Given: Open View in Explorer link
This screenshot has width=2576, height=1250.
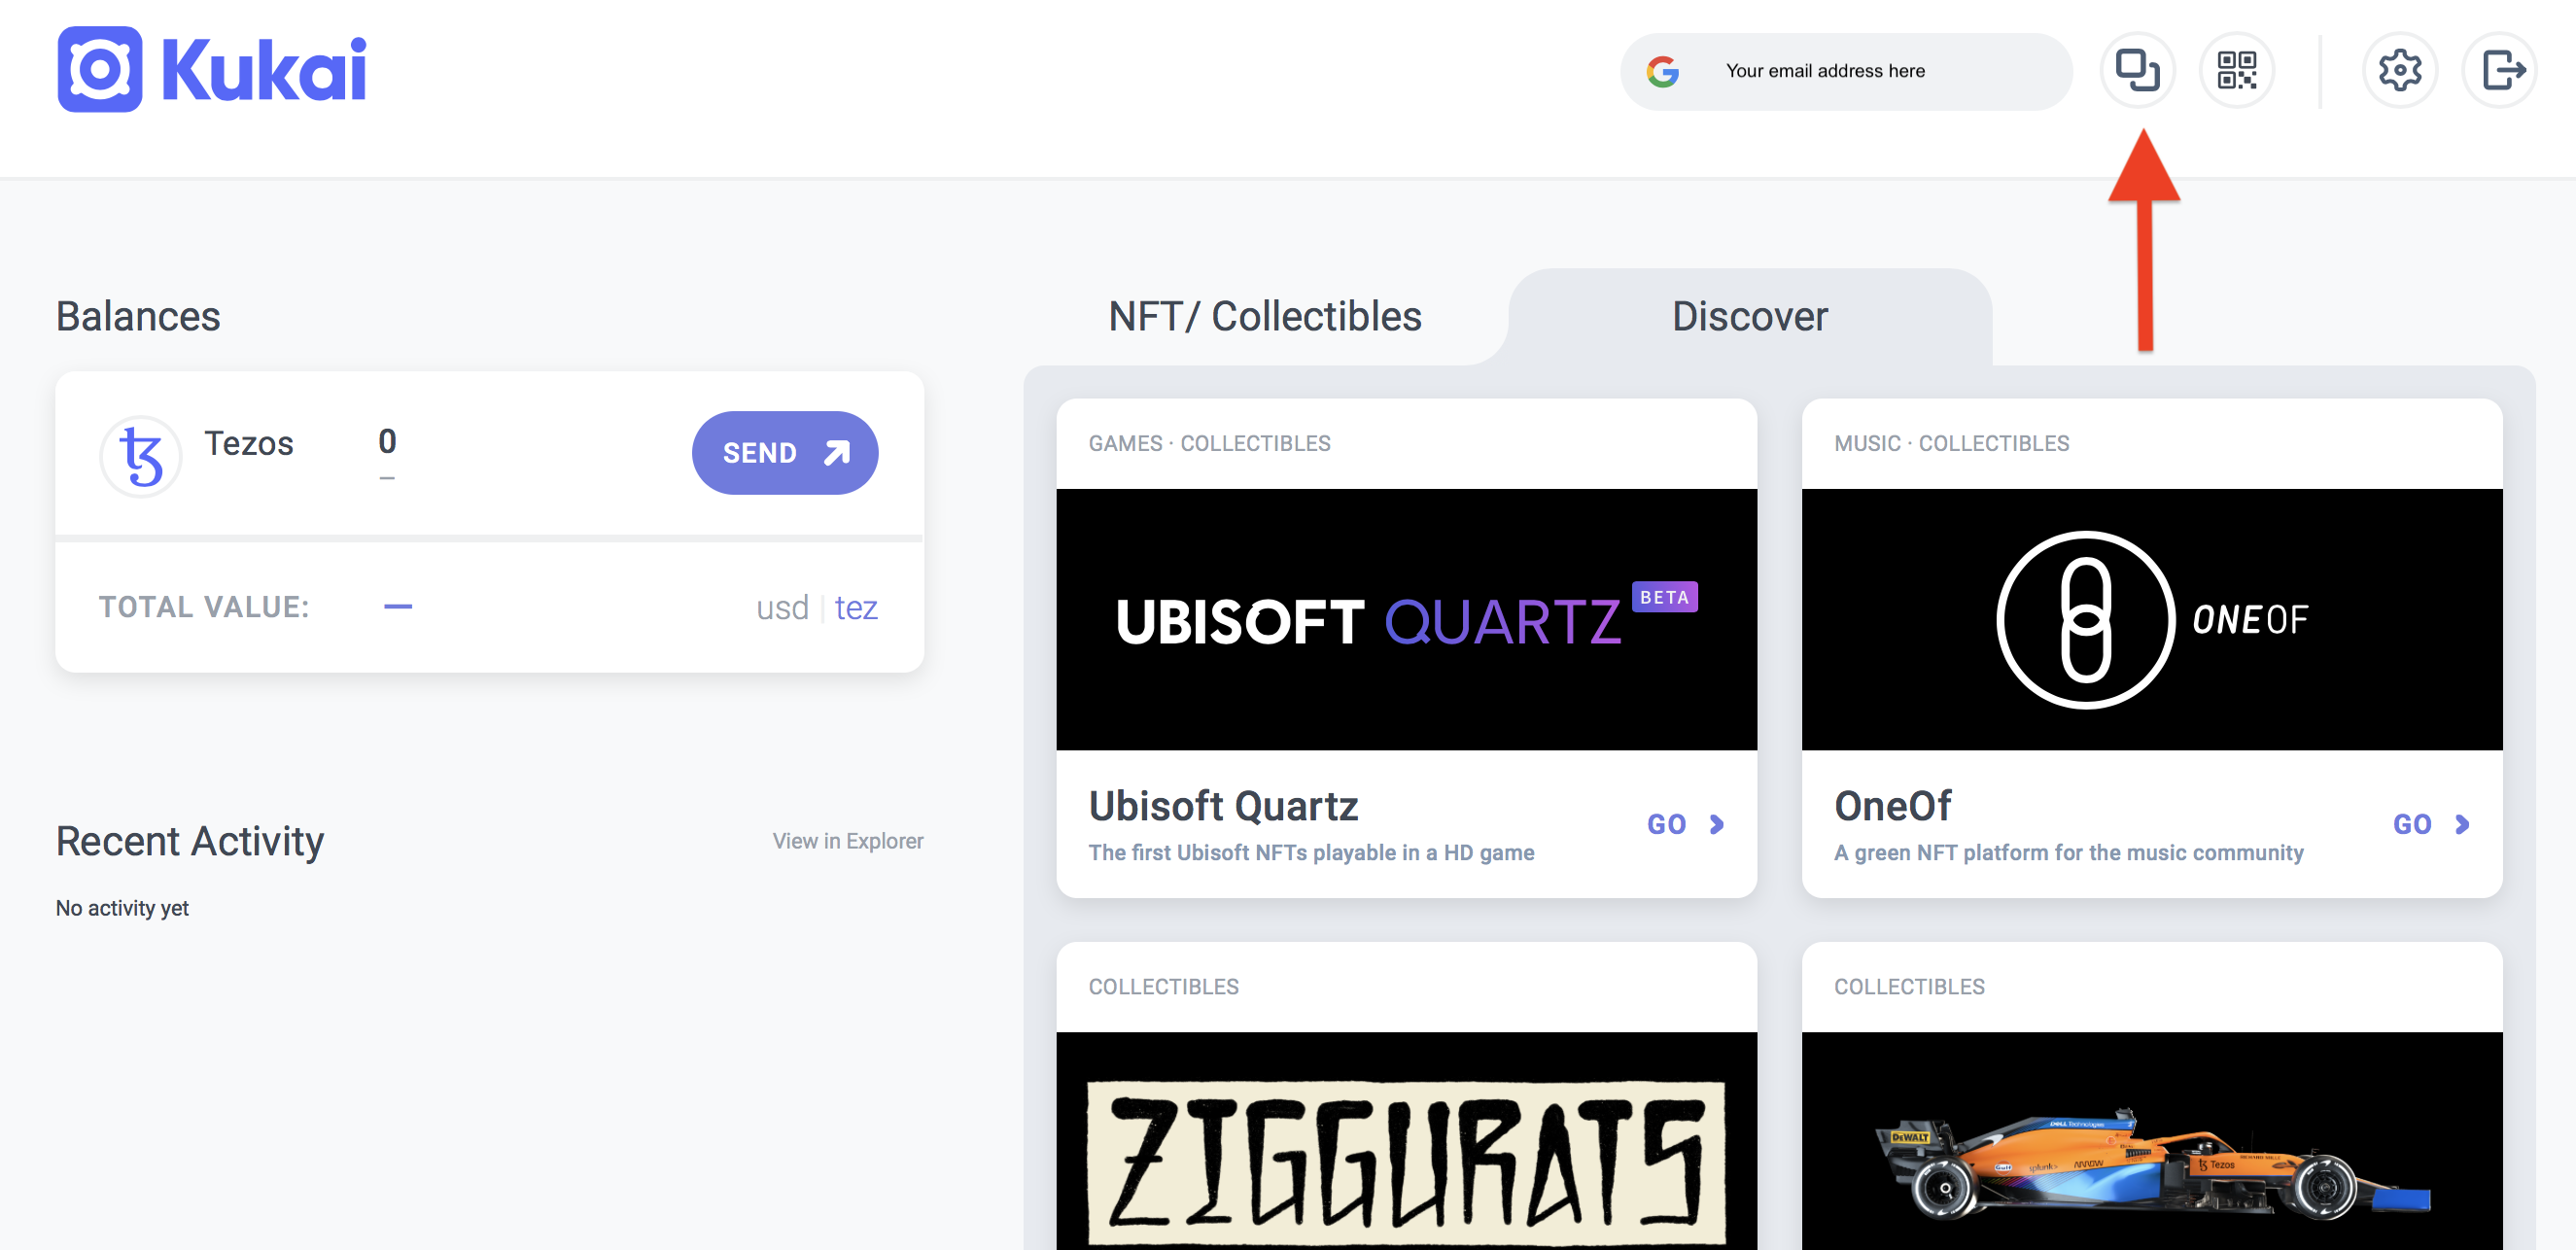Looking at the screenshot, I should (x=848, y=841).
